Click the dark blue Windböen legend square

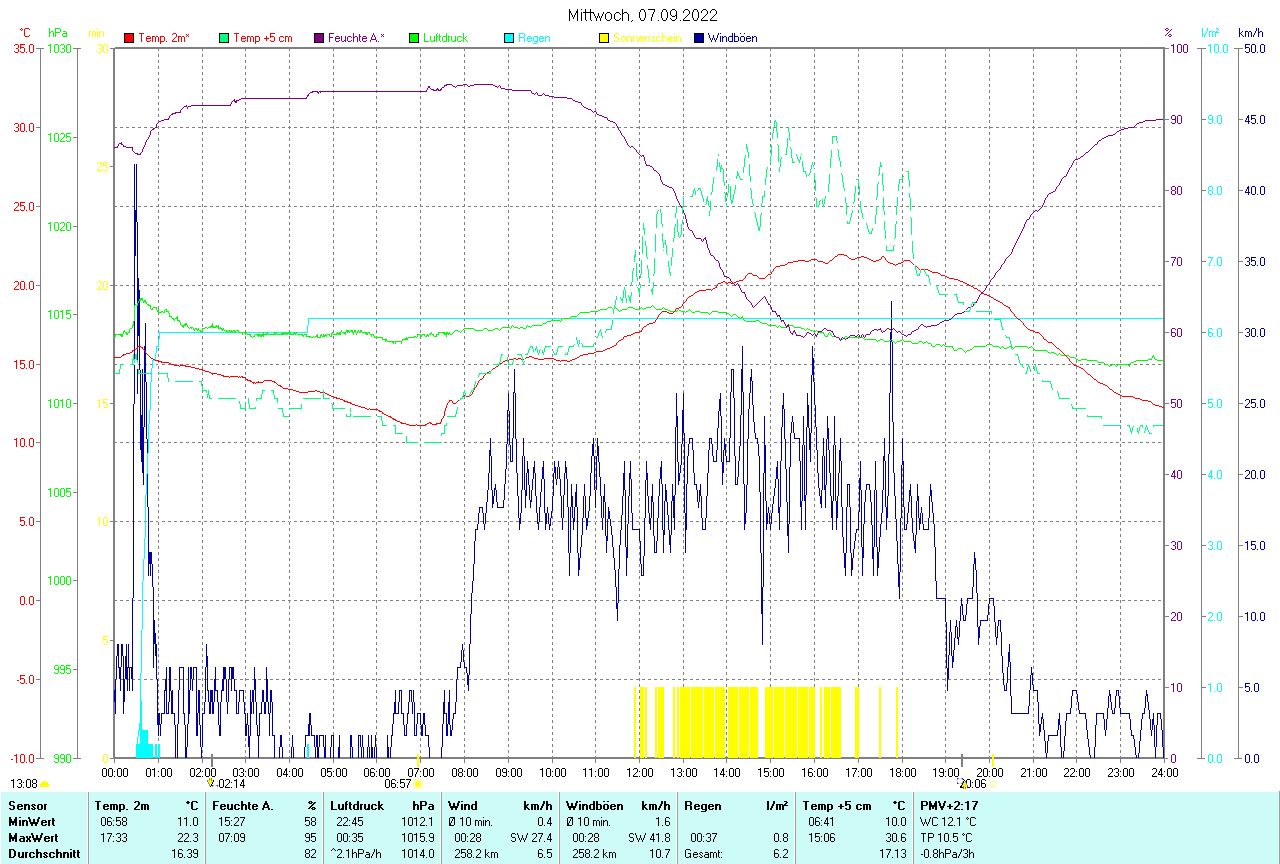(x=699, y=38)
